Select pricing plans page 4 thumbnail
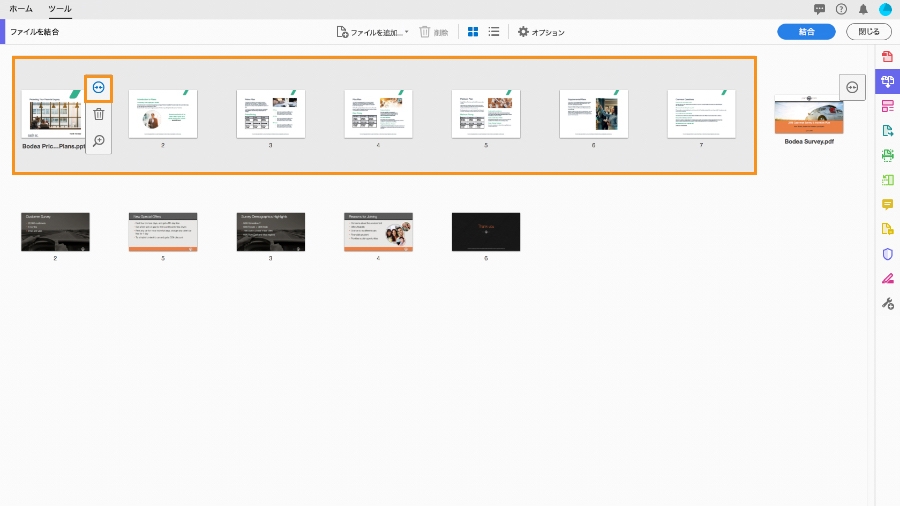The width and height of the screenshot is (900, 506). pos(378,114)
